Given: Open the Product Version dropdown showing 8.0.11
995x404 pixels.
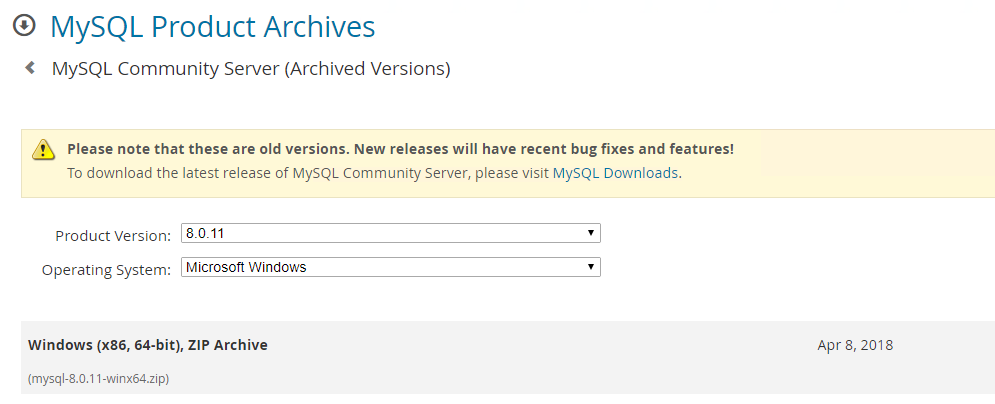Looking at the screenshot, I should [390, 234].
